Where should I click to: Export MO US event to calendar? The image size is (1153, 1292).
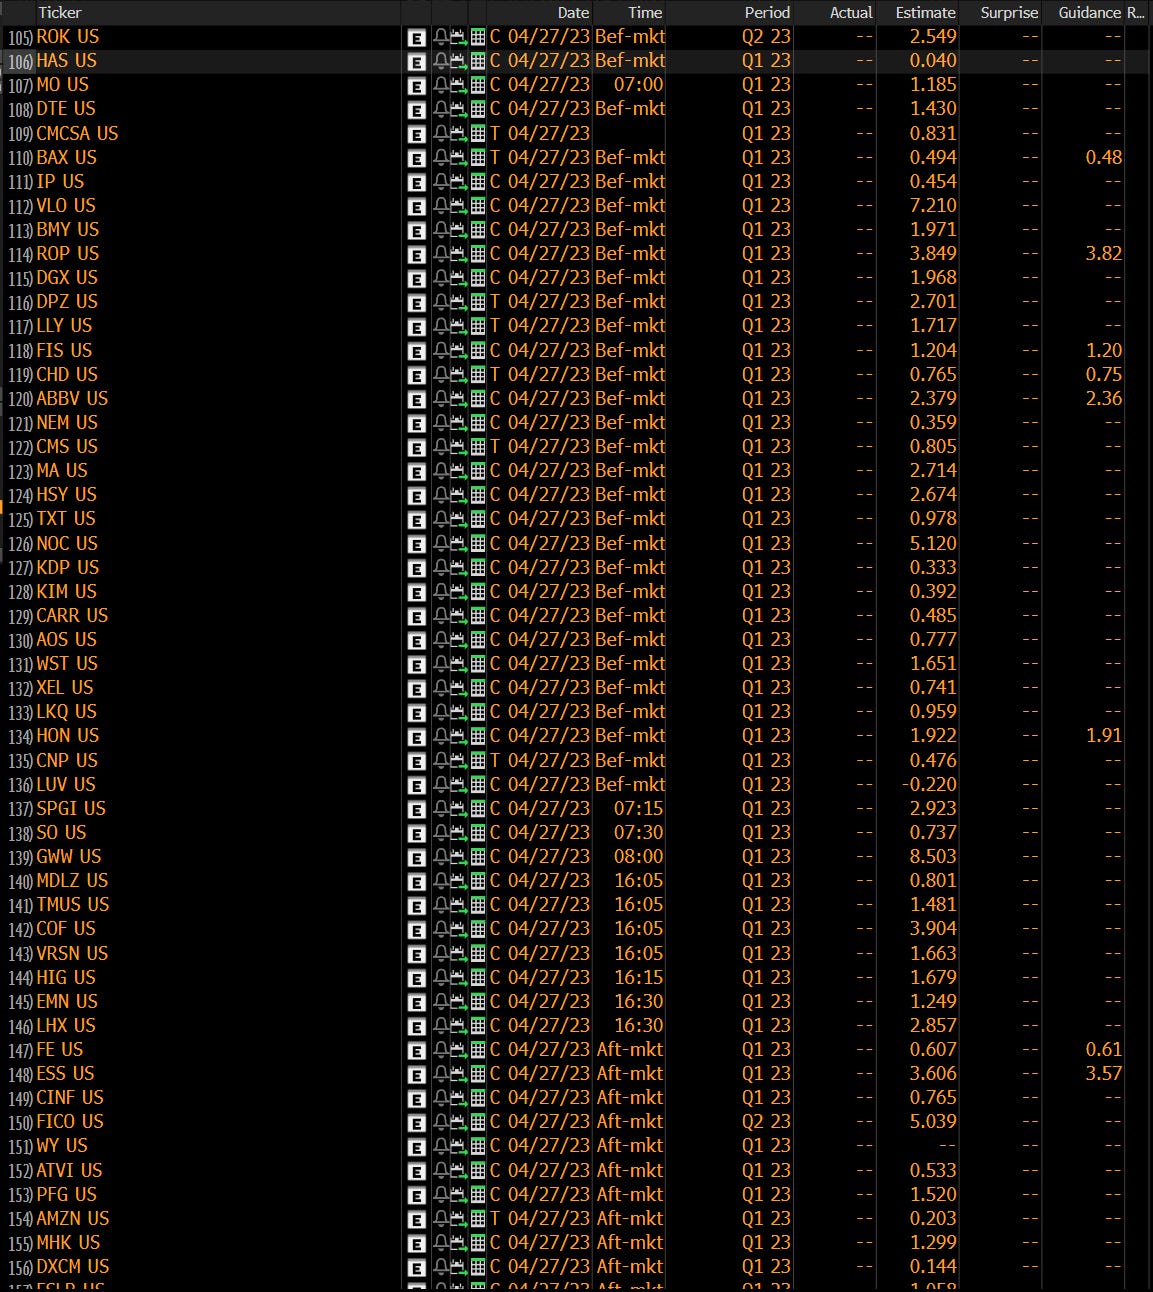[x=459, y=86]
